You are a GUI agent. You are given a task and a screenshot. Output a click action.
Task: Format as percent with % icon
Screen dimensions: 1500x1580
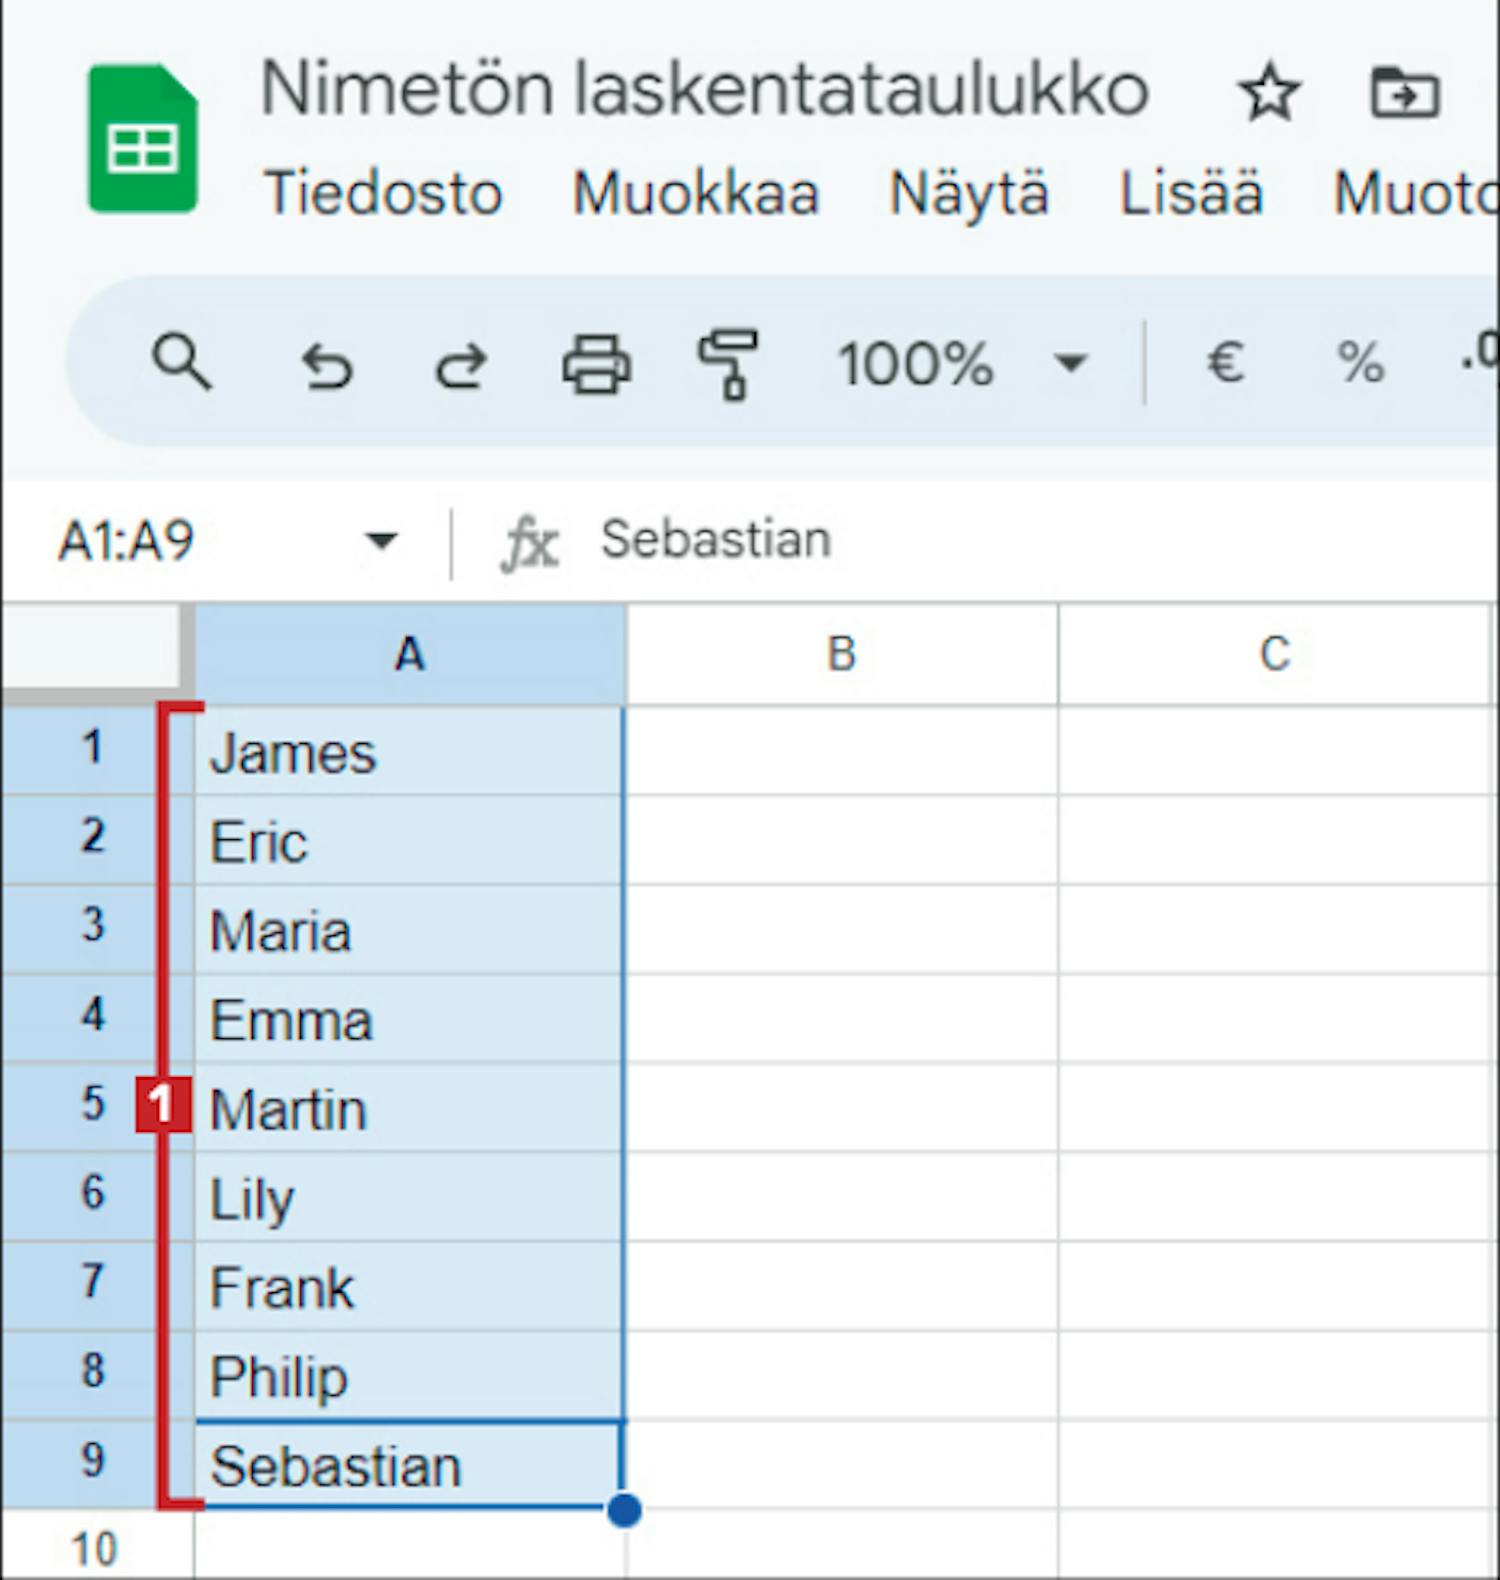click(x=1360, y=362)
